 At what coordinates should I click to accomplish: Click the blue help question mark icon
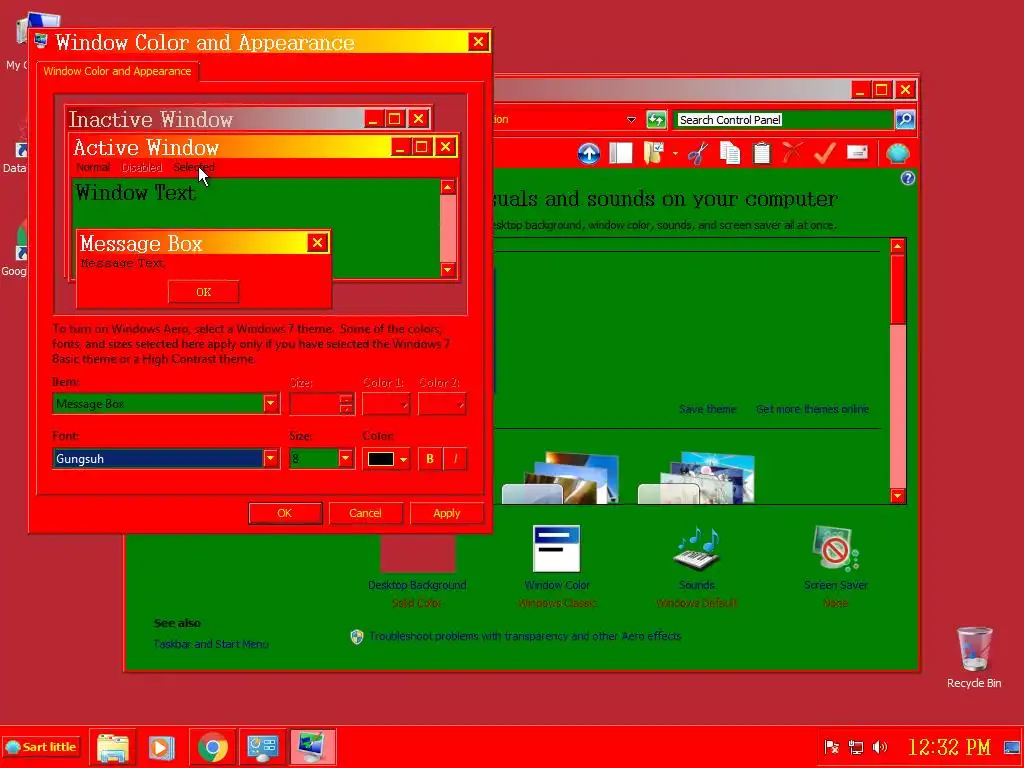(x=907, y=178)
